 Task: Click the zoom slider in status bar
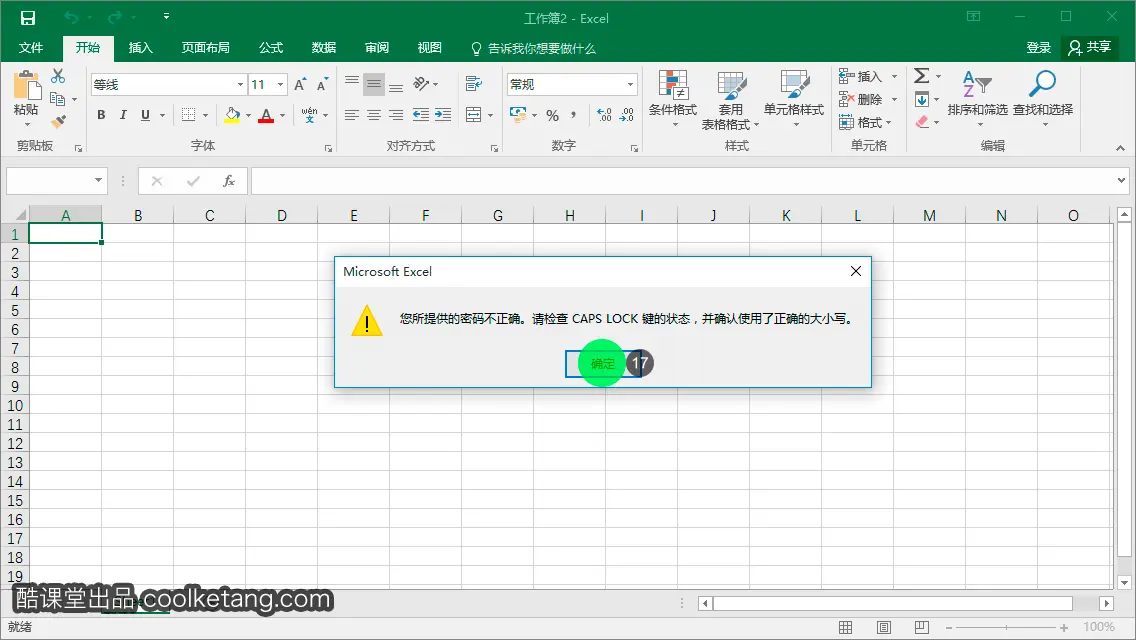[x=1006, y=628]
